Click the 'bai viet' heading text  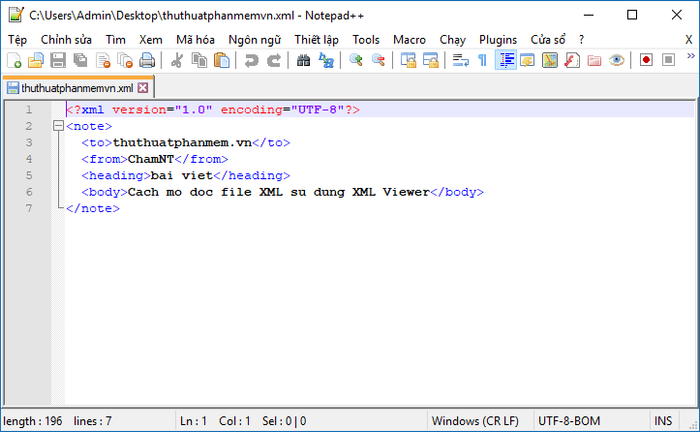pyautogui.click(x=181, y=175)
